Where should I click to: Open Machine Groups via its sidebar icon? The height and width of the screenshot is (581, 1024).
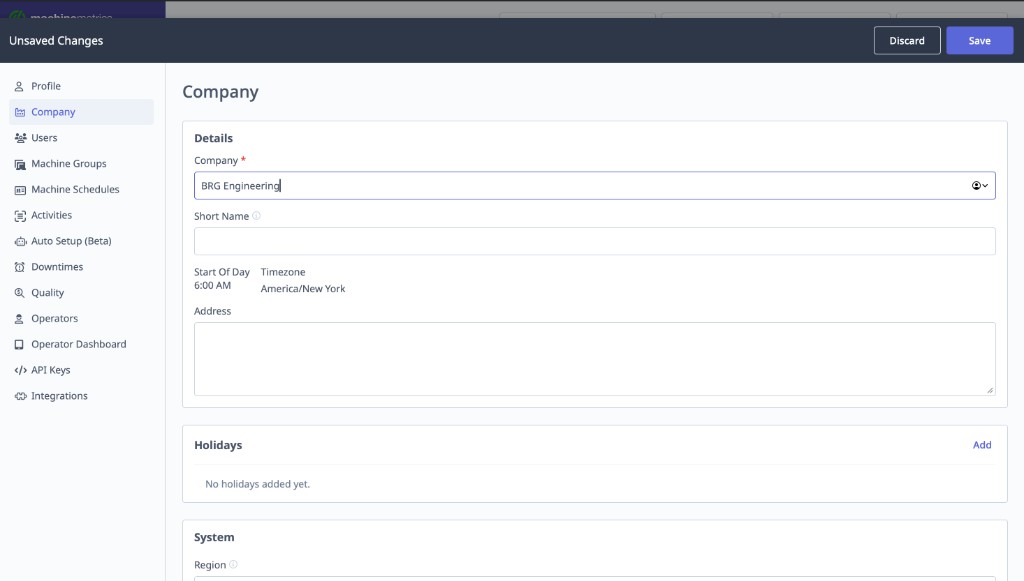18,163
